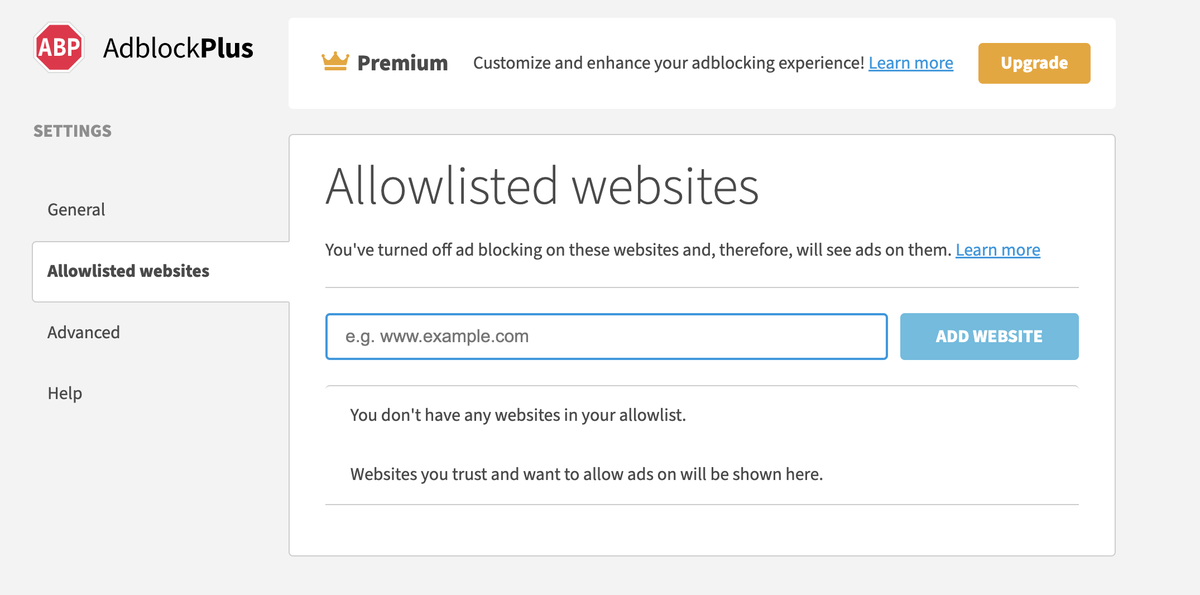Switch to the General settings tab
This screenshot has height=595, width=1200.
[76, 210]
